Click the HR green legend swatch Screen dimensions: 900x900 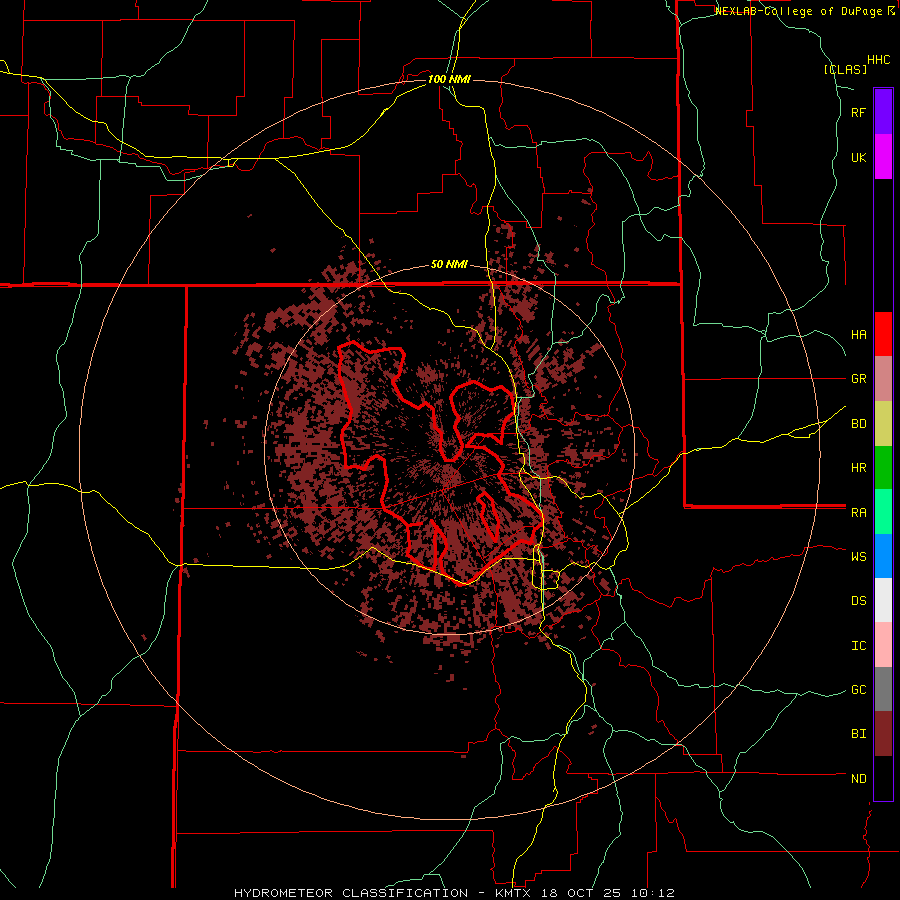tap(883, 467)
